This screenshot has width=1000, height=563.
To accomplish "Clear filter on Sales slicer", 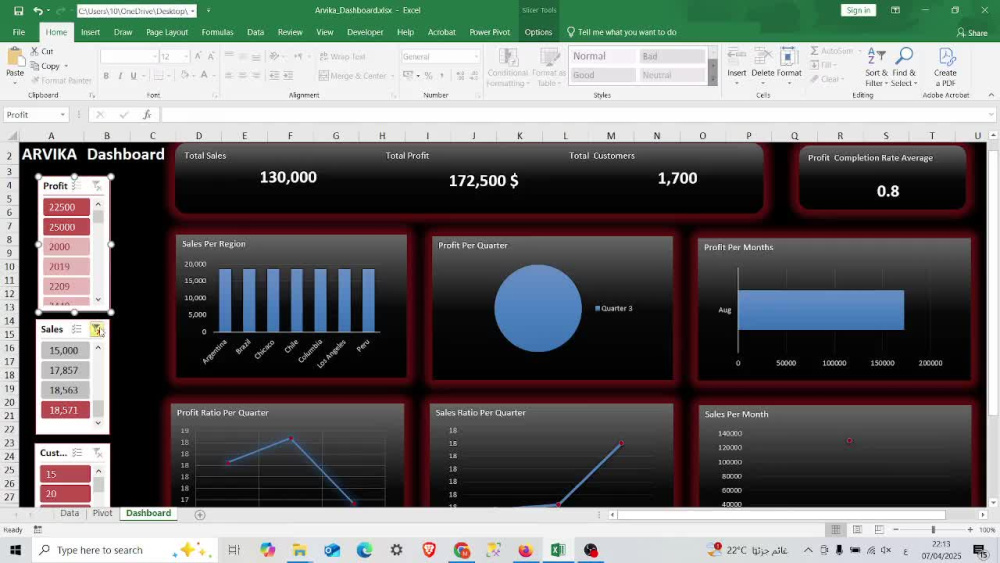I will tap(96, 329).
